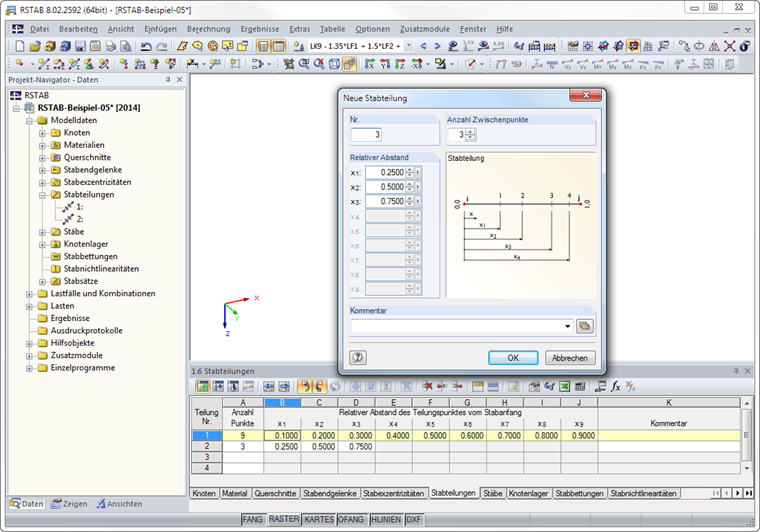Switch to the Querschnitte table tab
Image resolution: width=760 pixels, height=532 pixels.
pyautogui.click(x=275, y=493)
